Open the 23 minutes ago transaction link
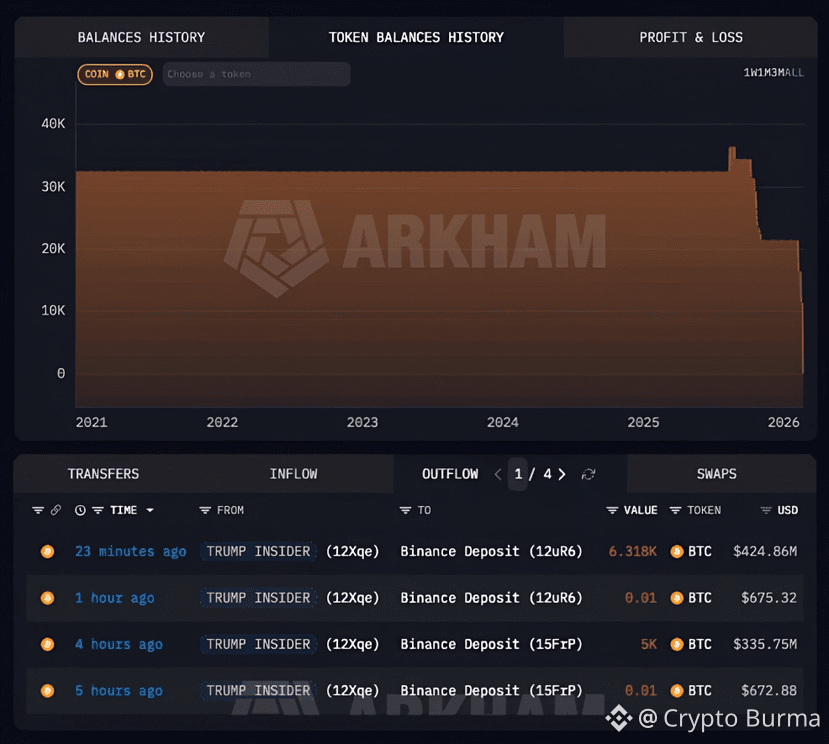Viewport: 829px width, 744px height. click(131, 552)
